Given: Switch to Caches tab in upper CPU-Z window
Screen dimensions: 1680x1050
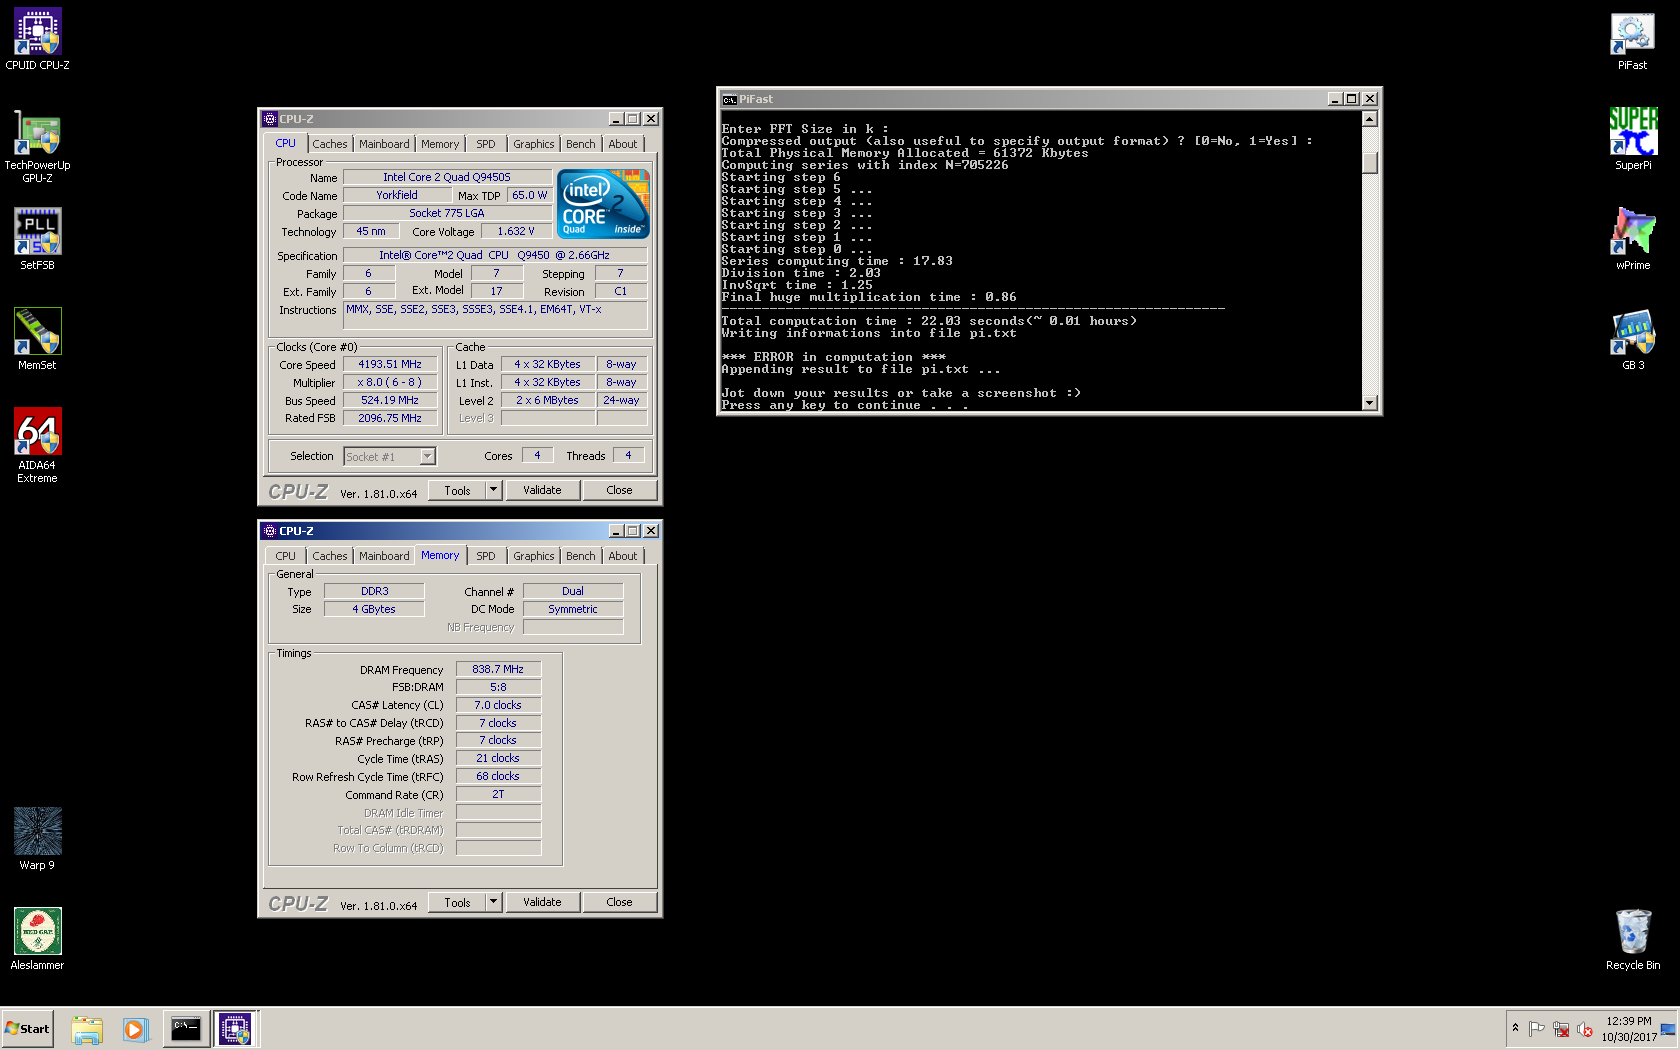Looking at the screenshot, I should click(329, 144).
